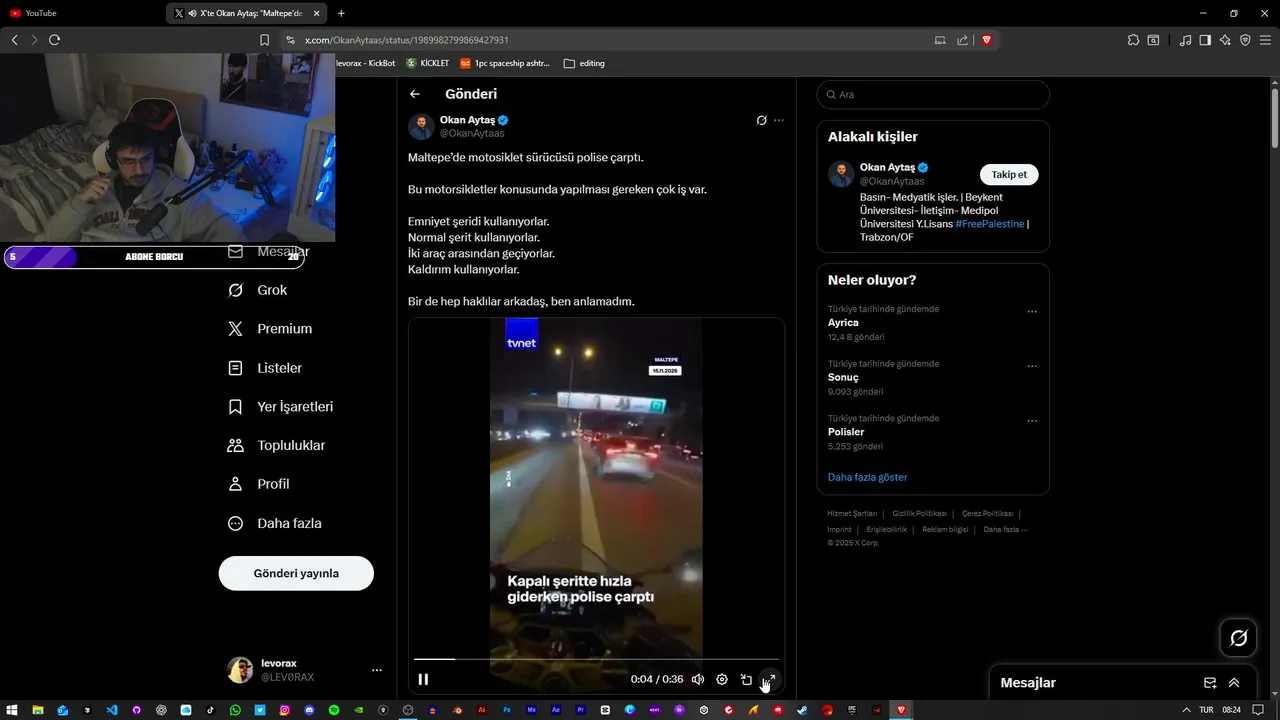Reload the page
The height and width of the screenshot is (720, 1280).
(54, 40)
